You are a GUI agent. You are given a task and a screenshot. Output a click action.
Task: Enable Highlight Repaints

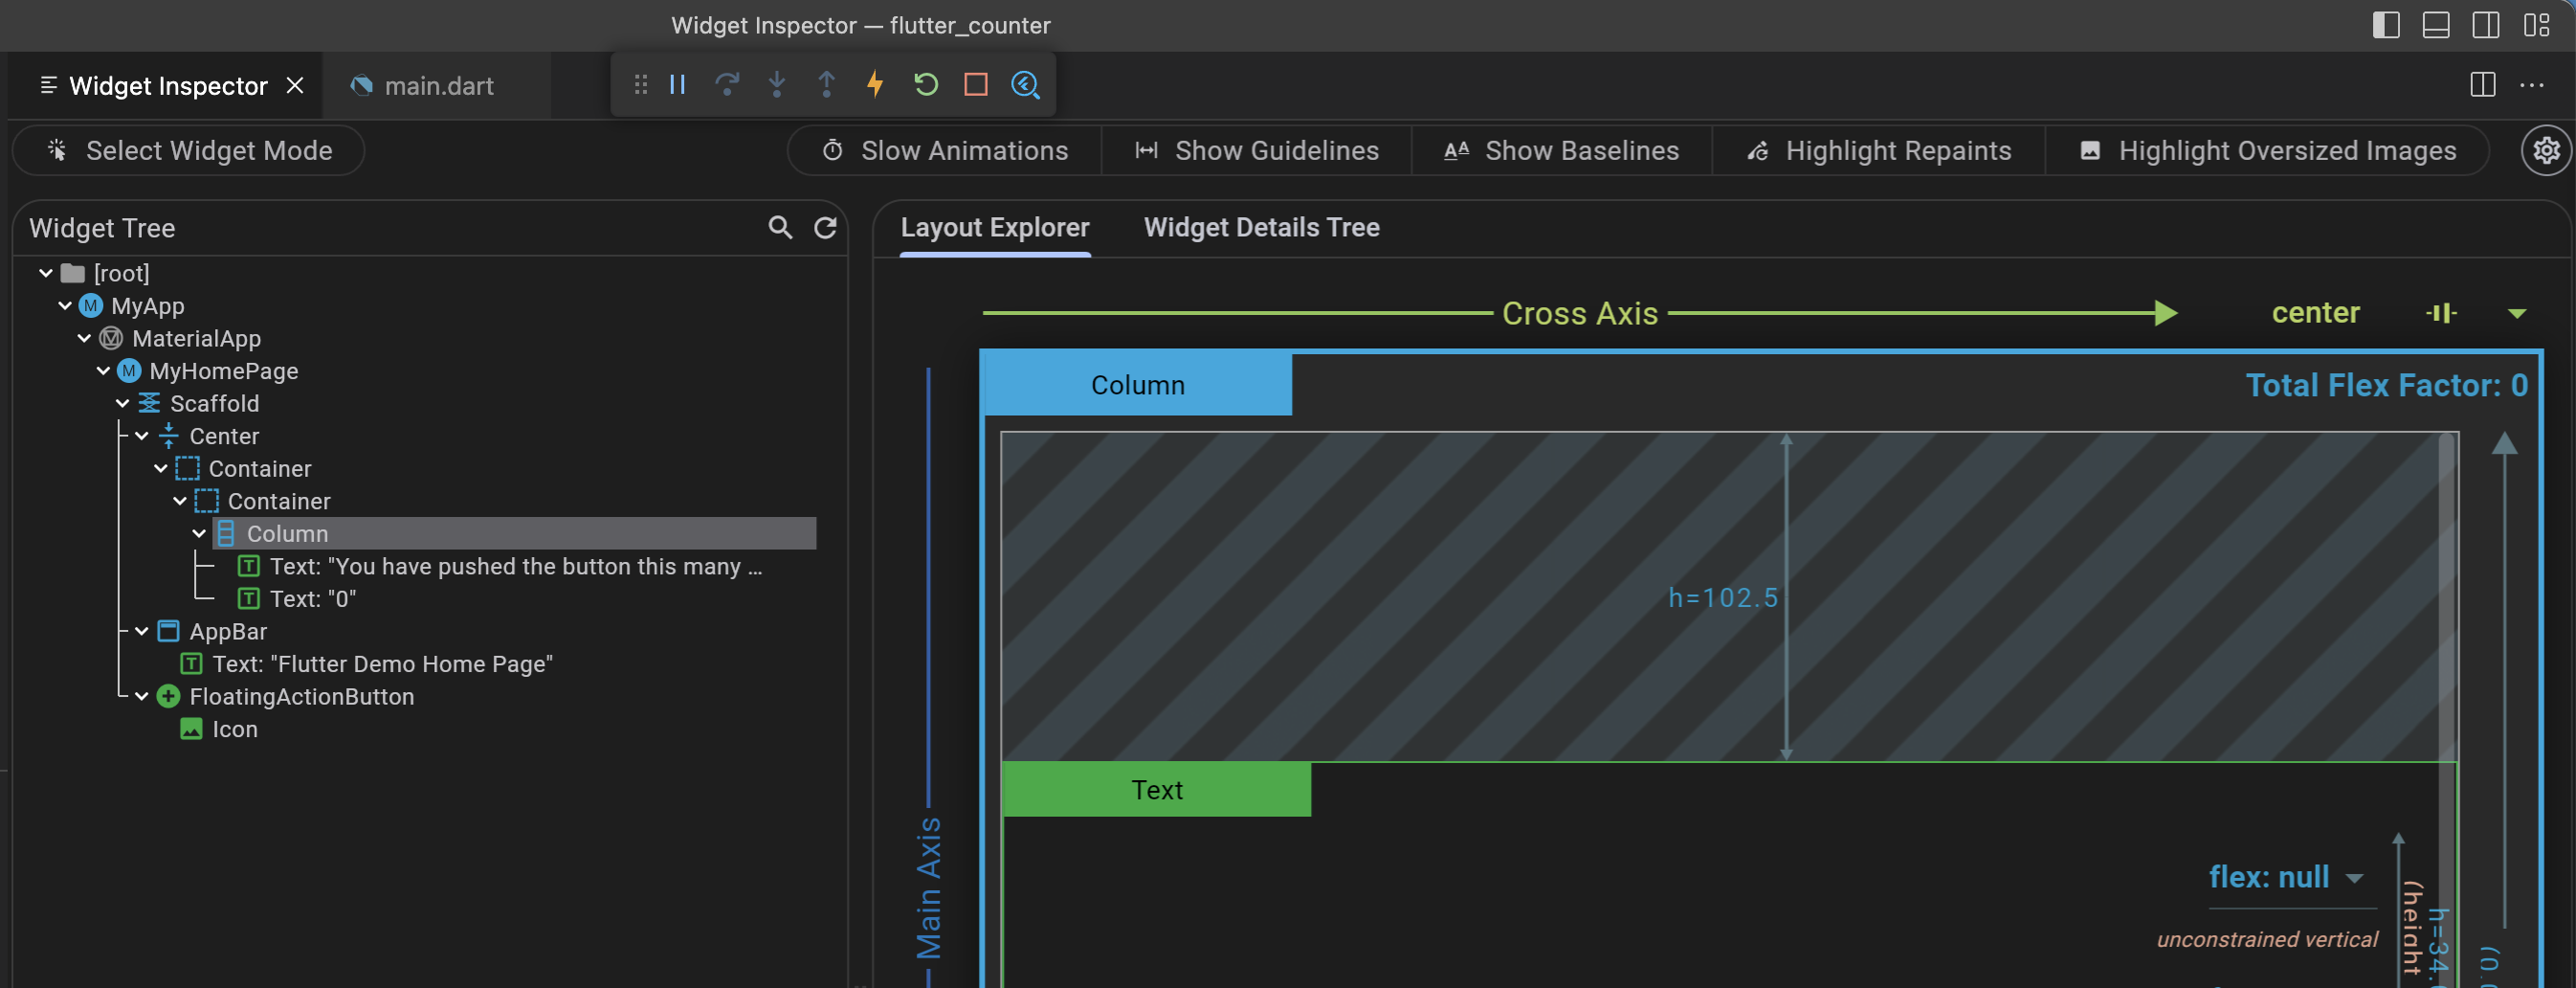[1878, 150]
